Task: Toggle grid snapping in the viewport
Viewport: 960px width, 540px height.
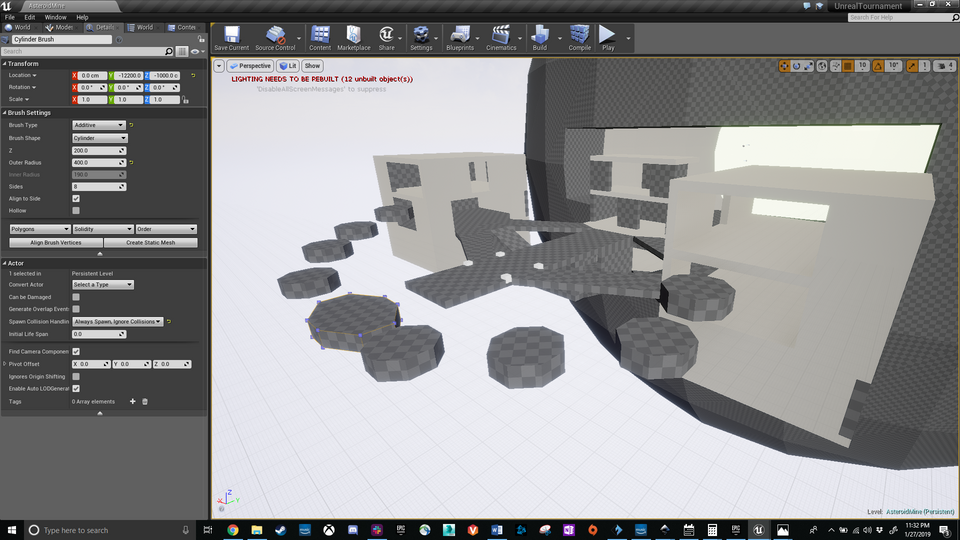Action: 848,66
